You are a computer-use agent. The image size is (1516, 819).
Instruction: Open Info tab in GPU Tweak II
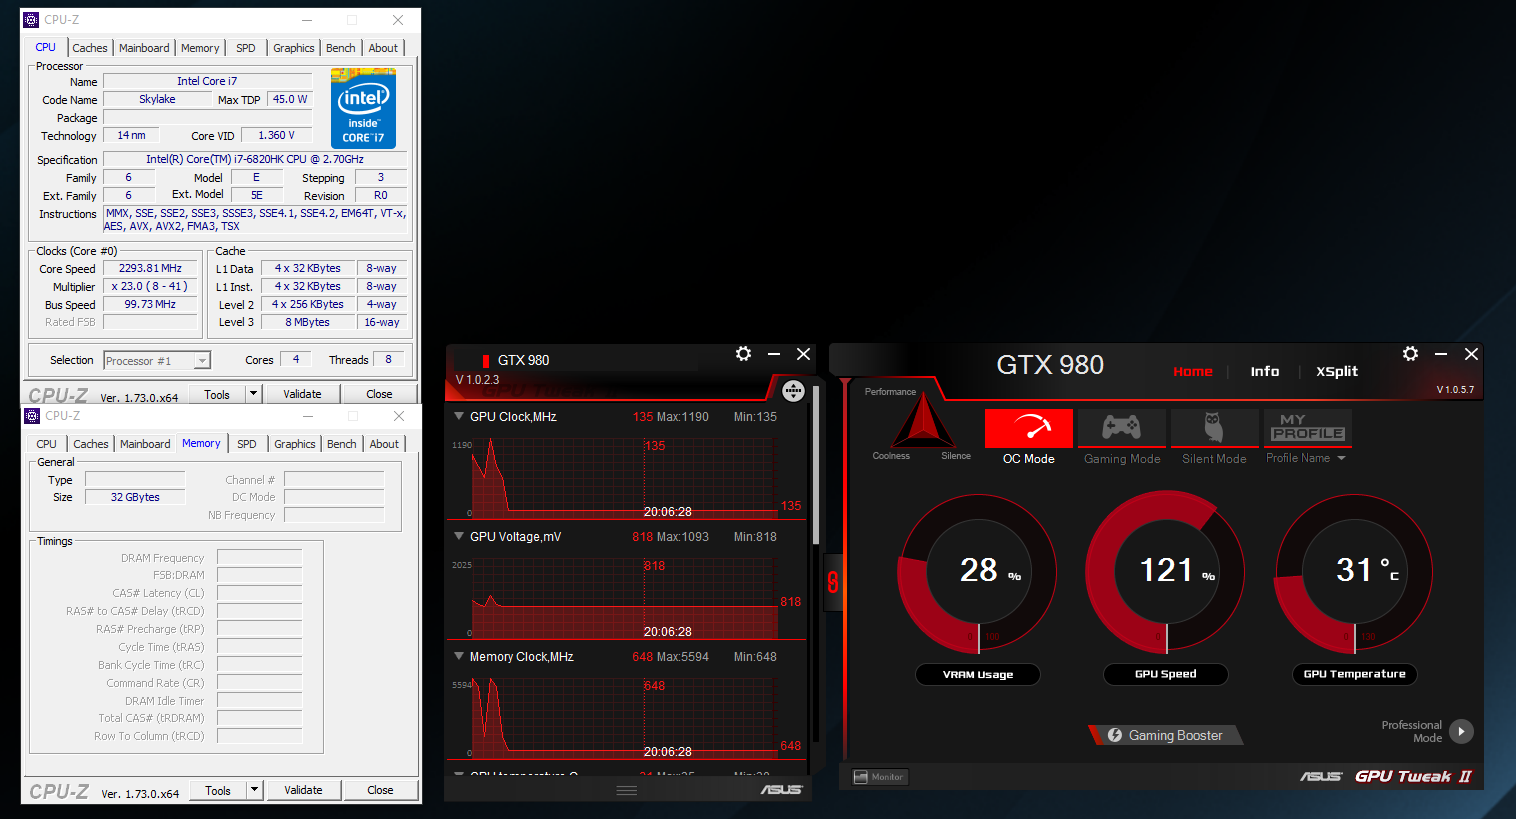point(1265,371)
